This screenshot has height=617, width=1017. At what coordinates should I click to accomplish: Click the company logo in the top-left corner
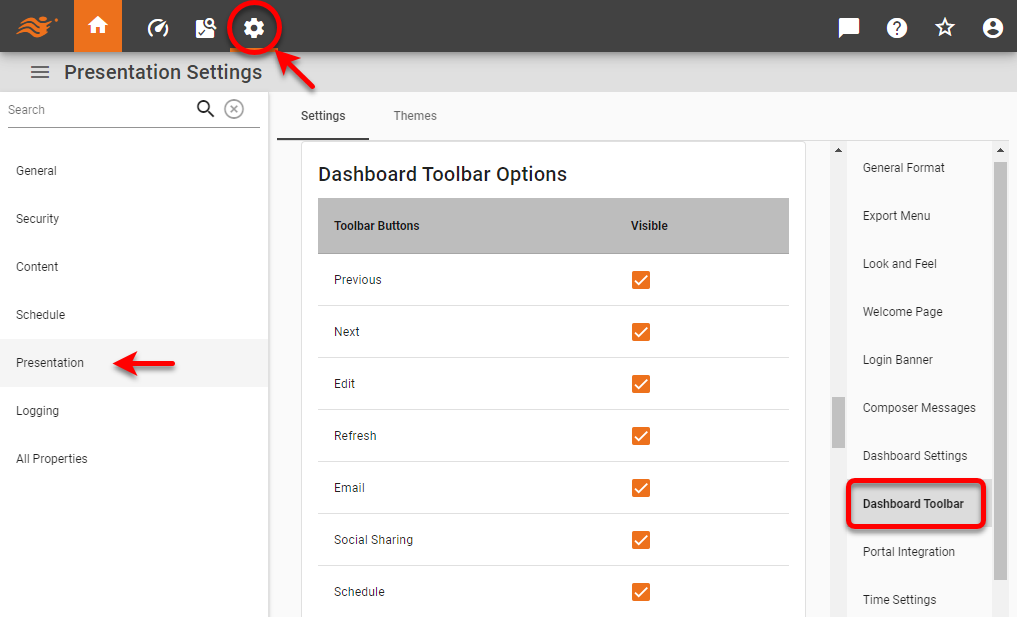(37, 26)
